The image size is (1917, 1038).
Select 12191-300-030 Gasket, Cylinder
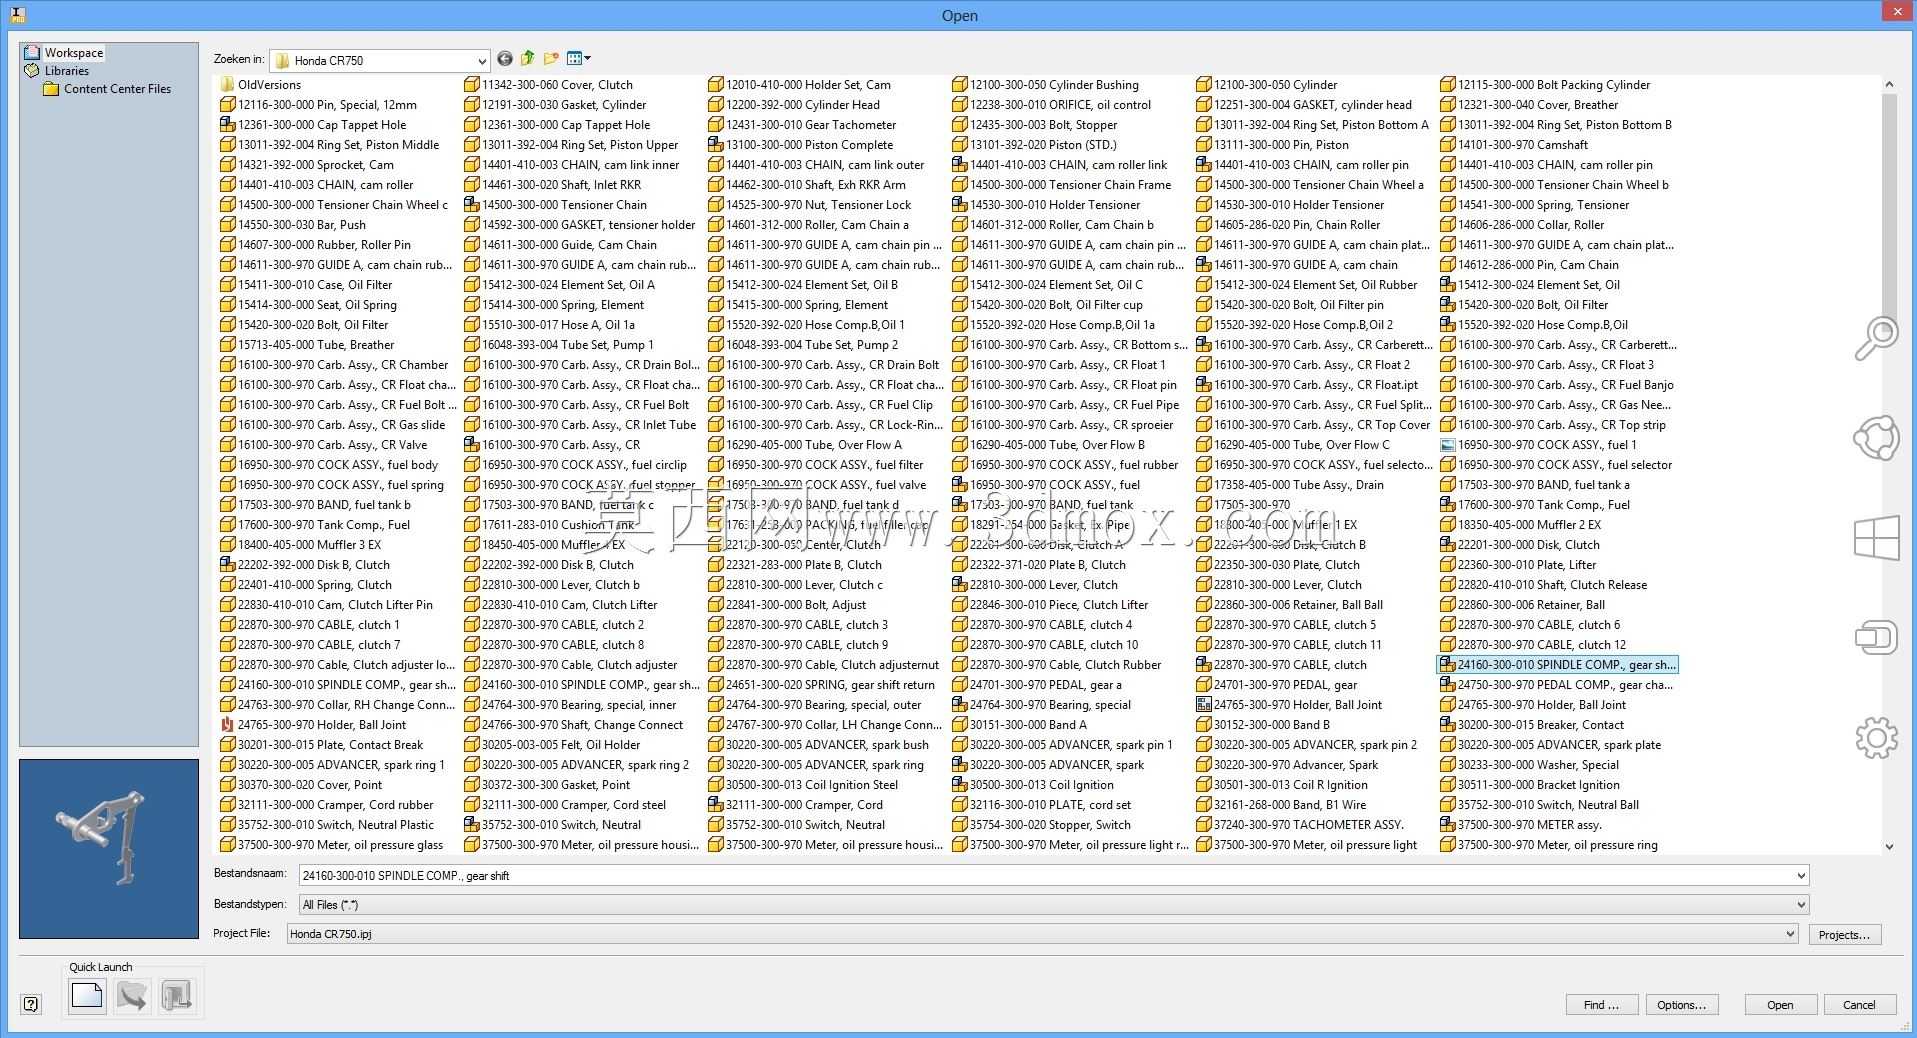coord(564,105)
